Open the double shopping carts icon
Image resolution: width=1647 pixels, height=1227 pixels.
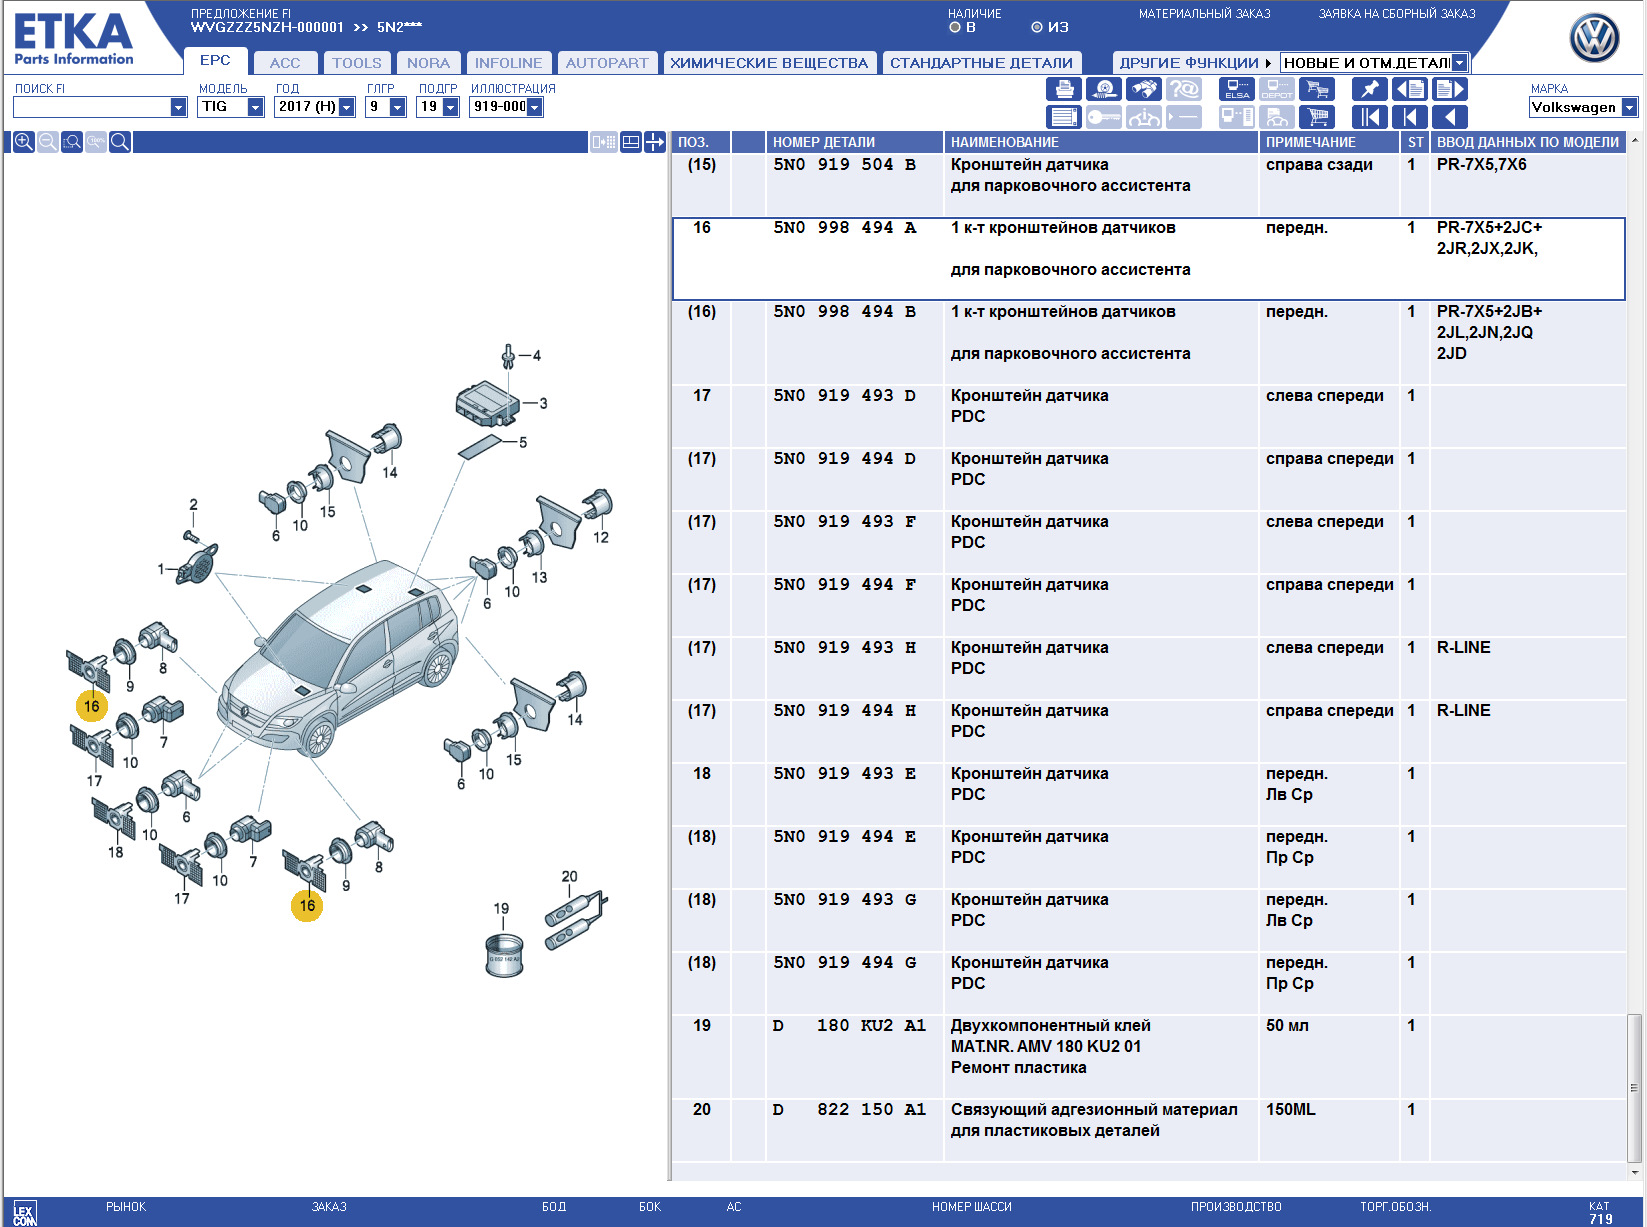pyautogui.click(x=1317, y=90)
